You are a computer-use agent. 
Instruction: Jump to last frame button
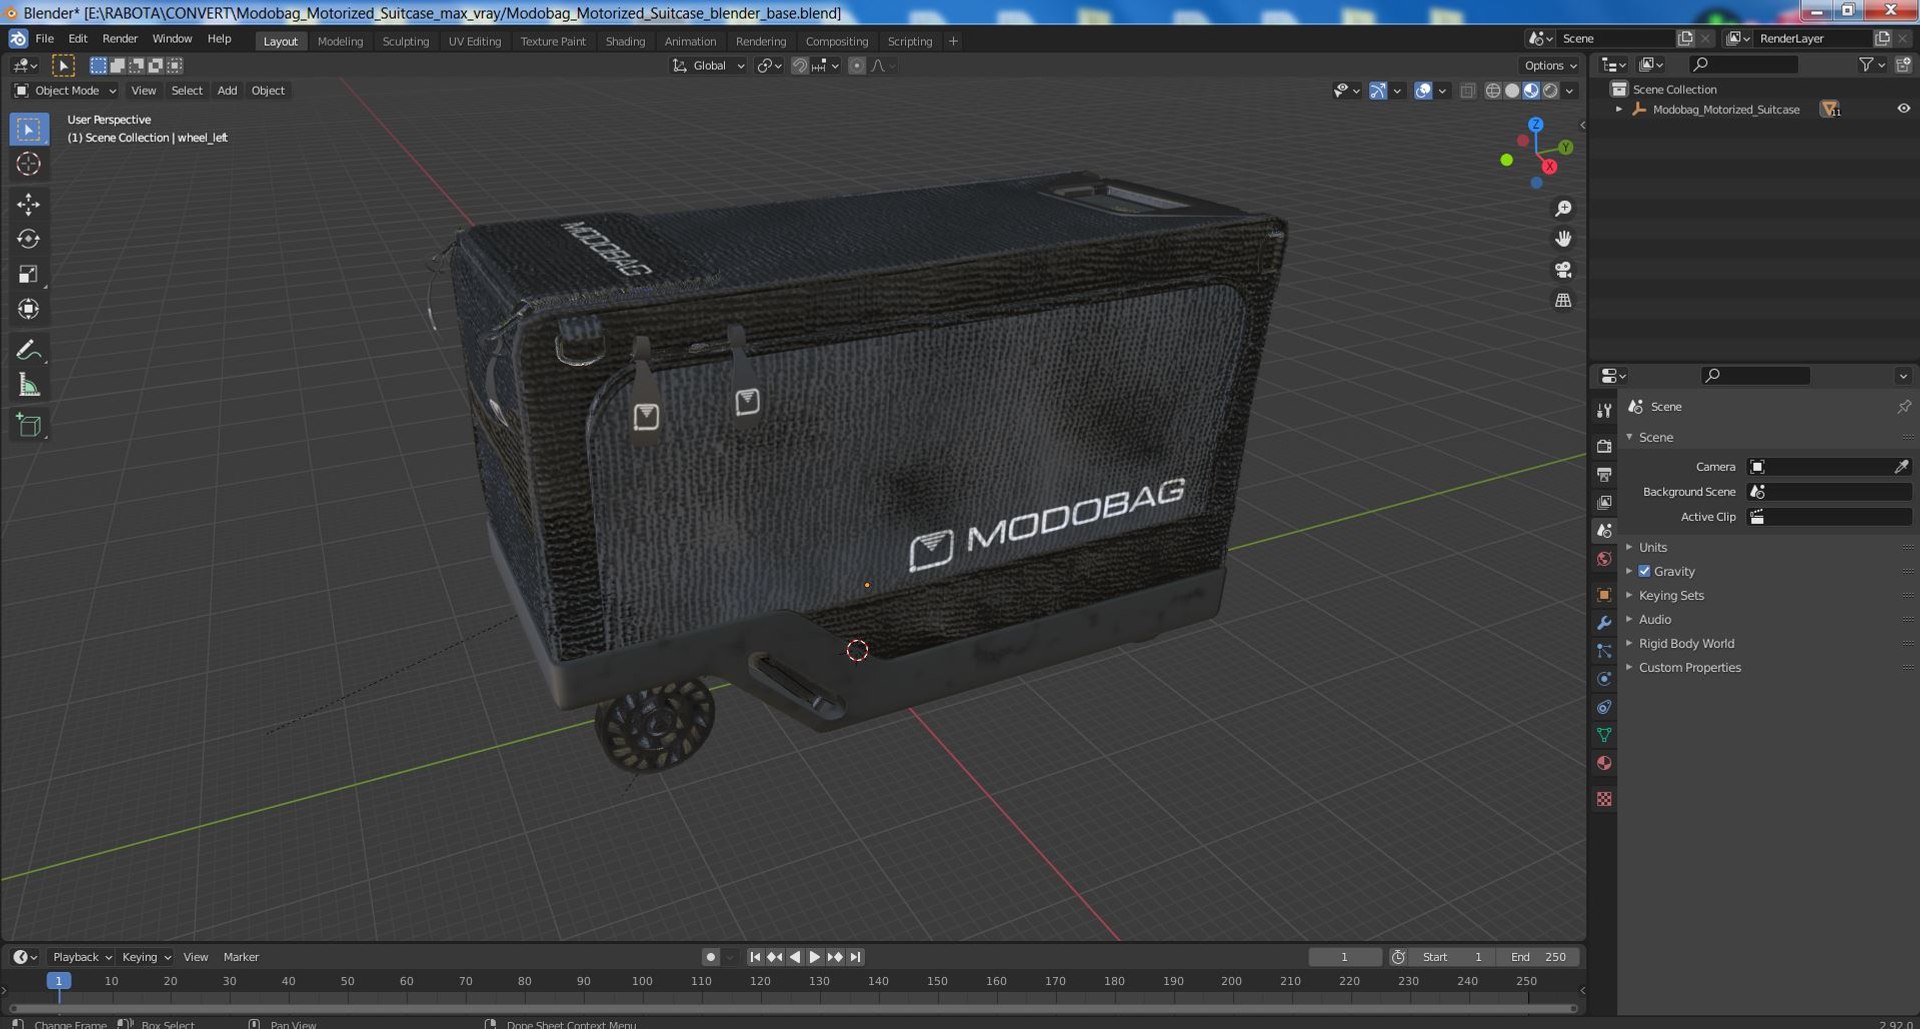pos(855,957)
